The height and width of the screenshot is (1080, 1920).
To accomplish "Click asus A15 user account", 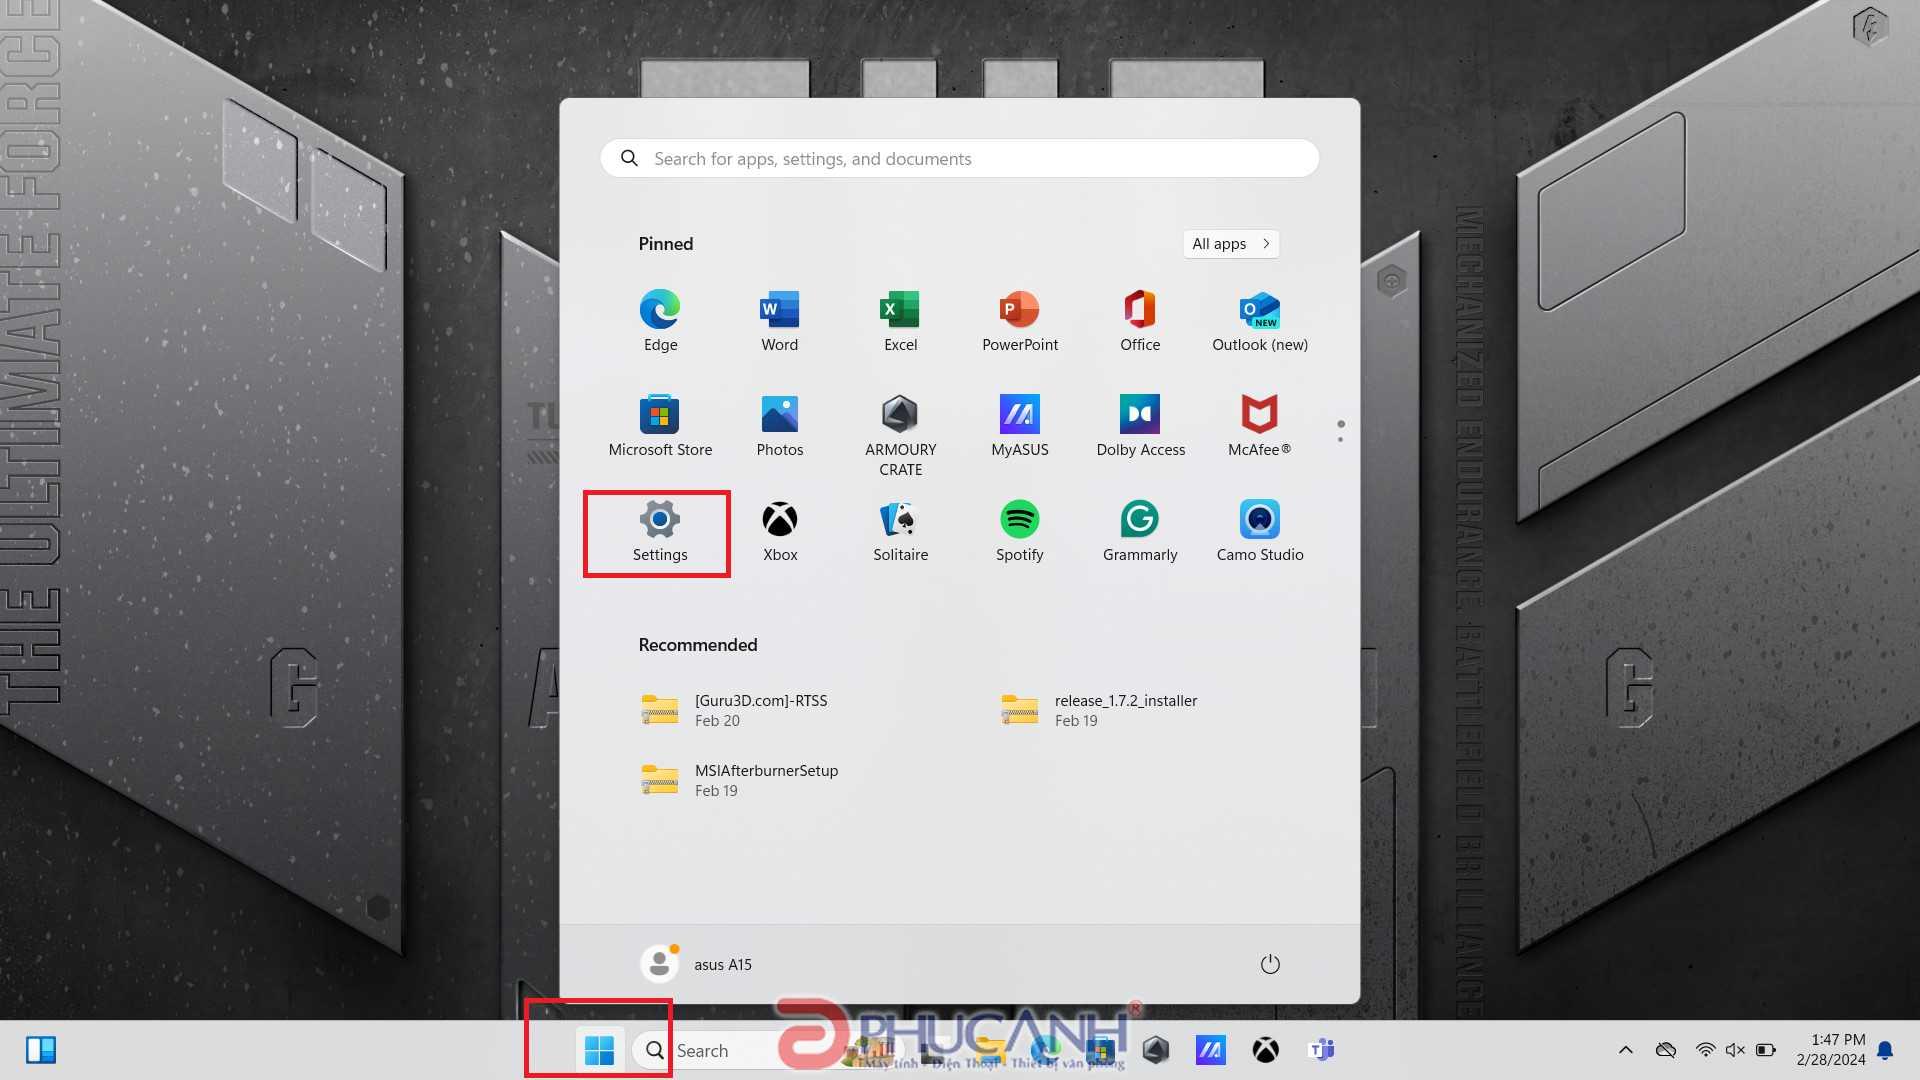I will point(696,963).
